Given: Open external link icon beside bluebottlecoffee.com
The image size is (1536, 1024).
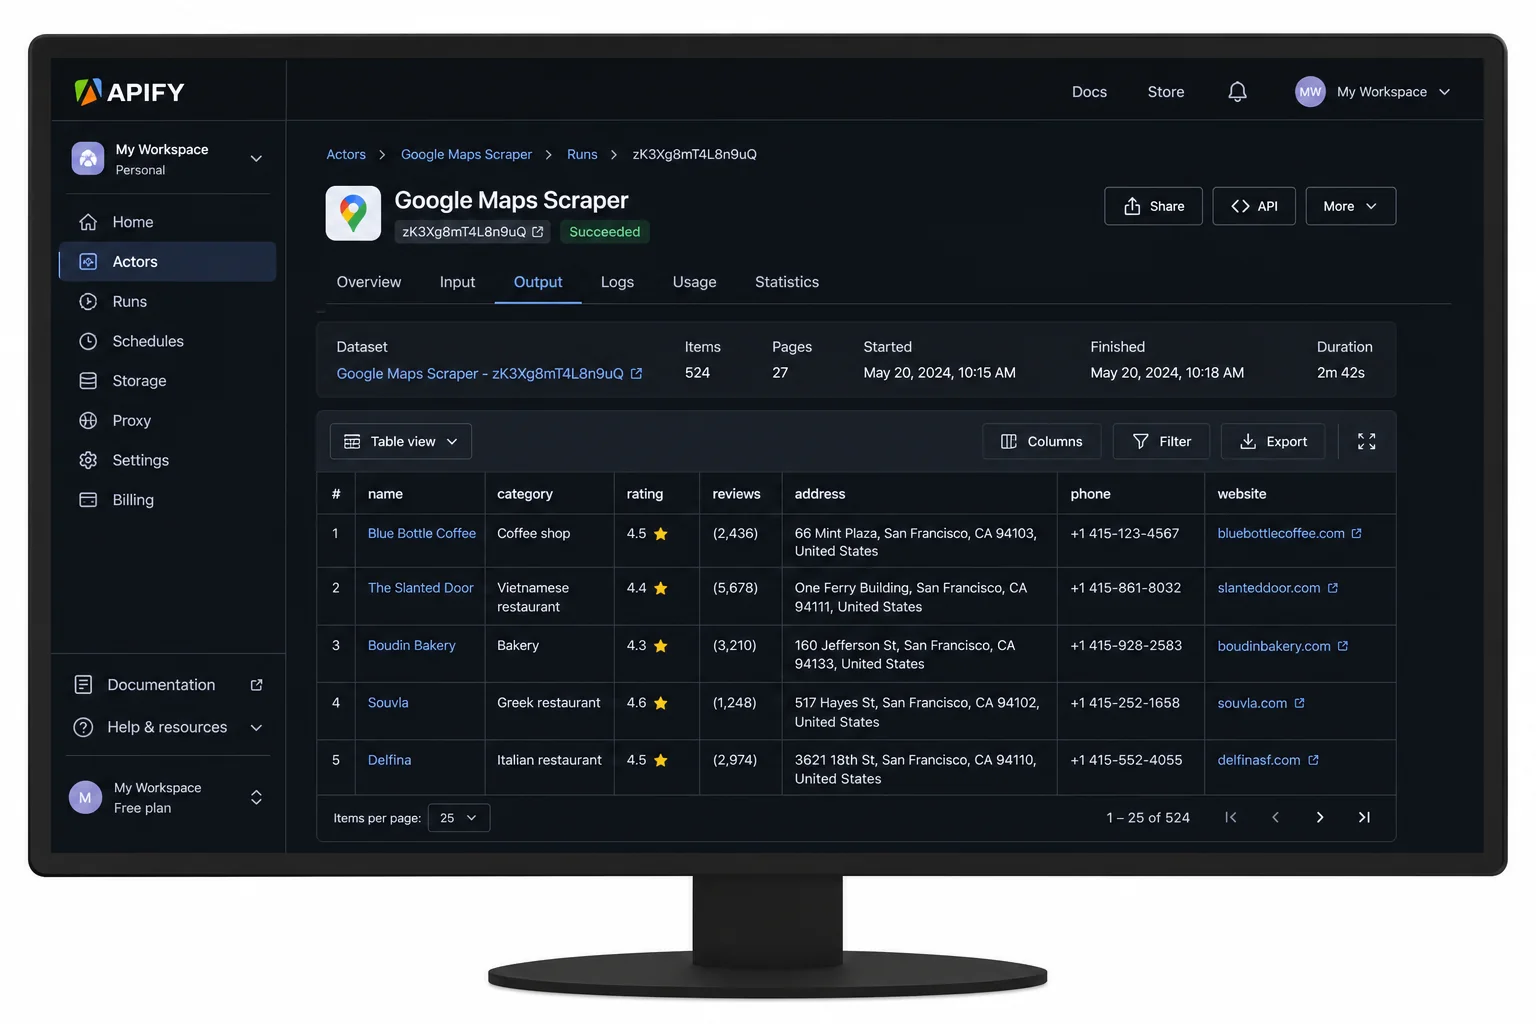Looking at the screenshot, I should (1357, 534).
